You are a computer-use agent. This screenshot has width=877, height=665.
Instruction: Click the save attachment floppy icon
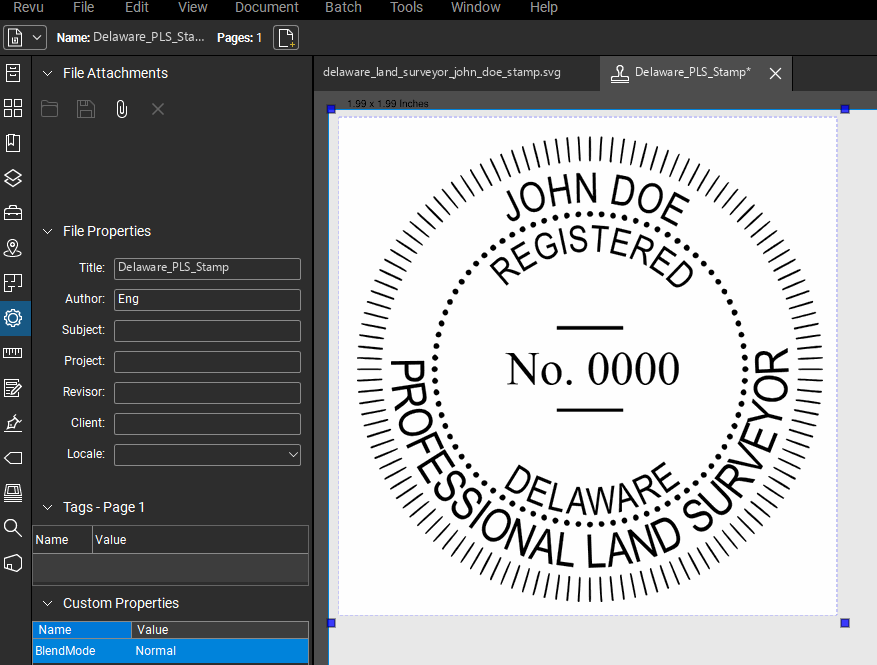pos(86,109)
